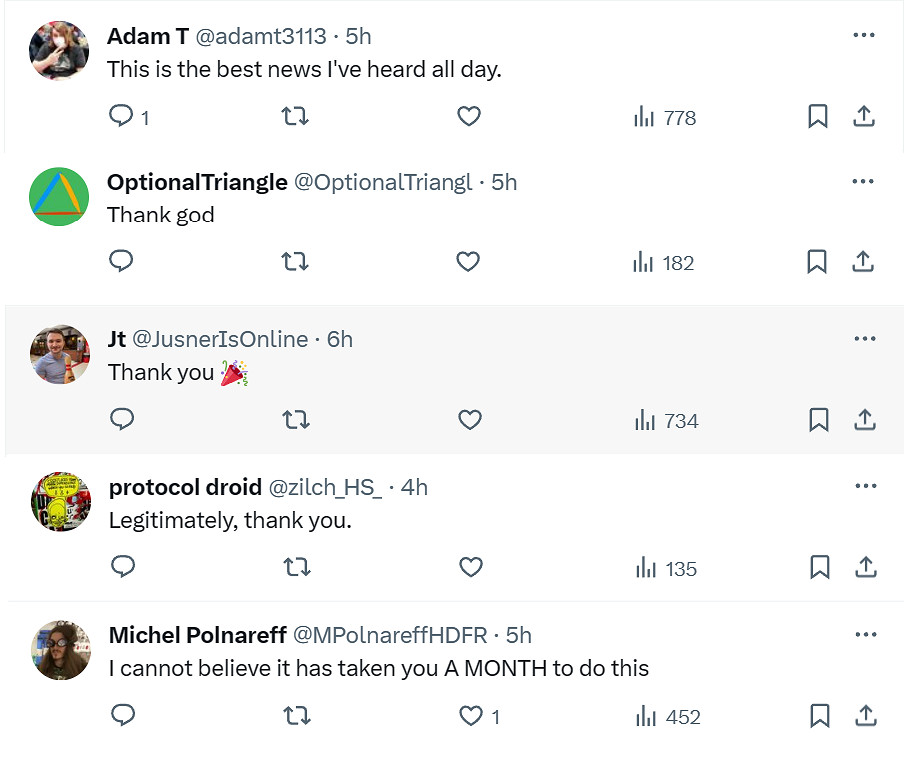Repost Jt's "Thank you" tweet

[296, 420]
